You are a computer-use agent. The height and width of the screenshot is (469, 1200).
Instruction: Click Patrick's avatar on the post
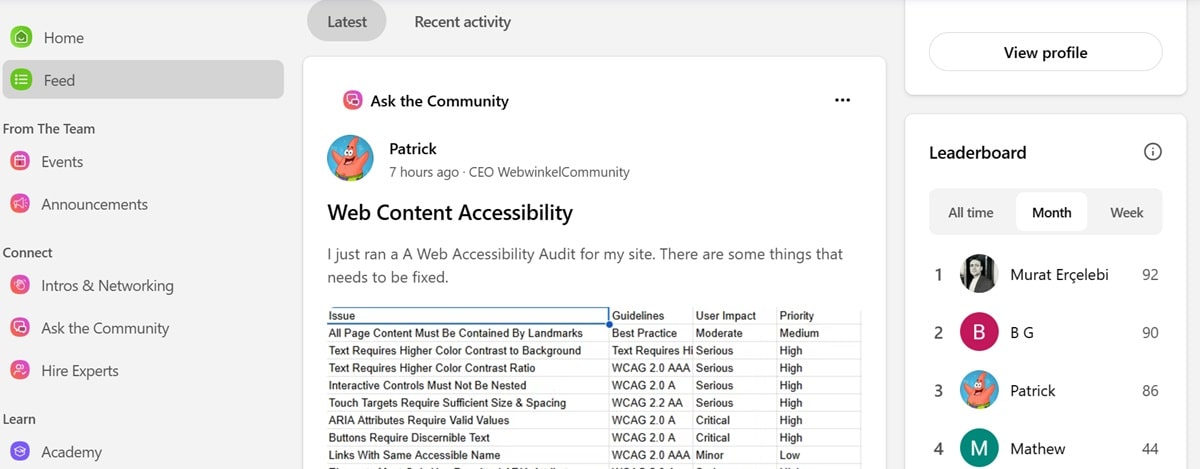coord(351,158)
